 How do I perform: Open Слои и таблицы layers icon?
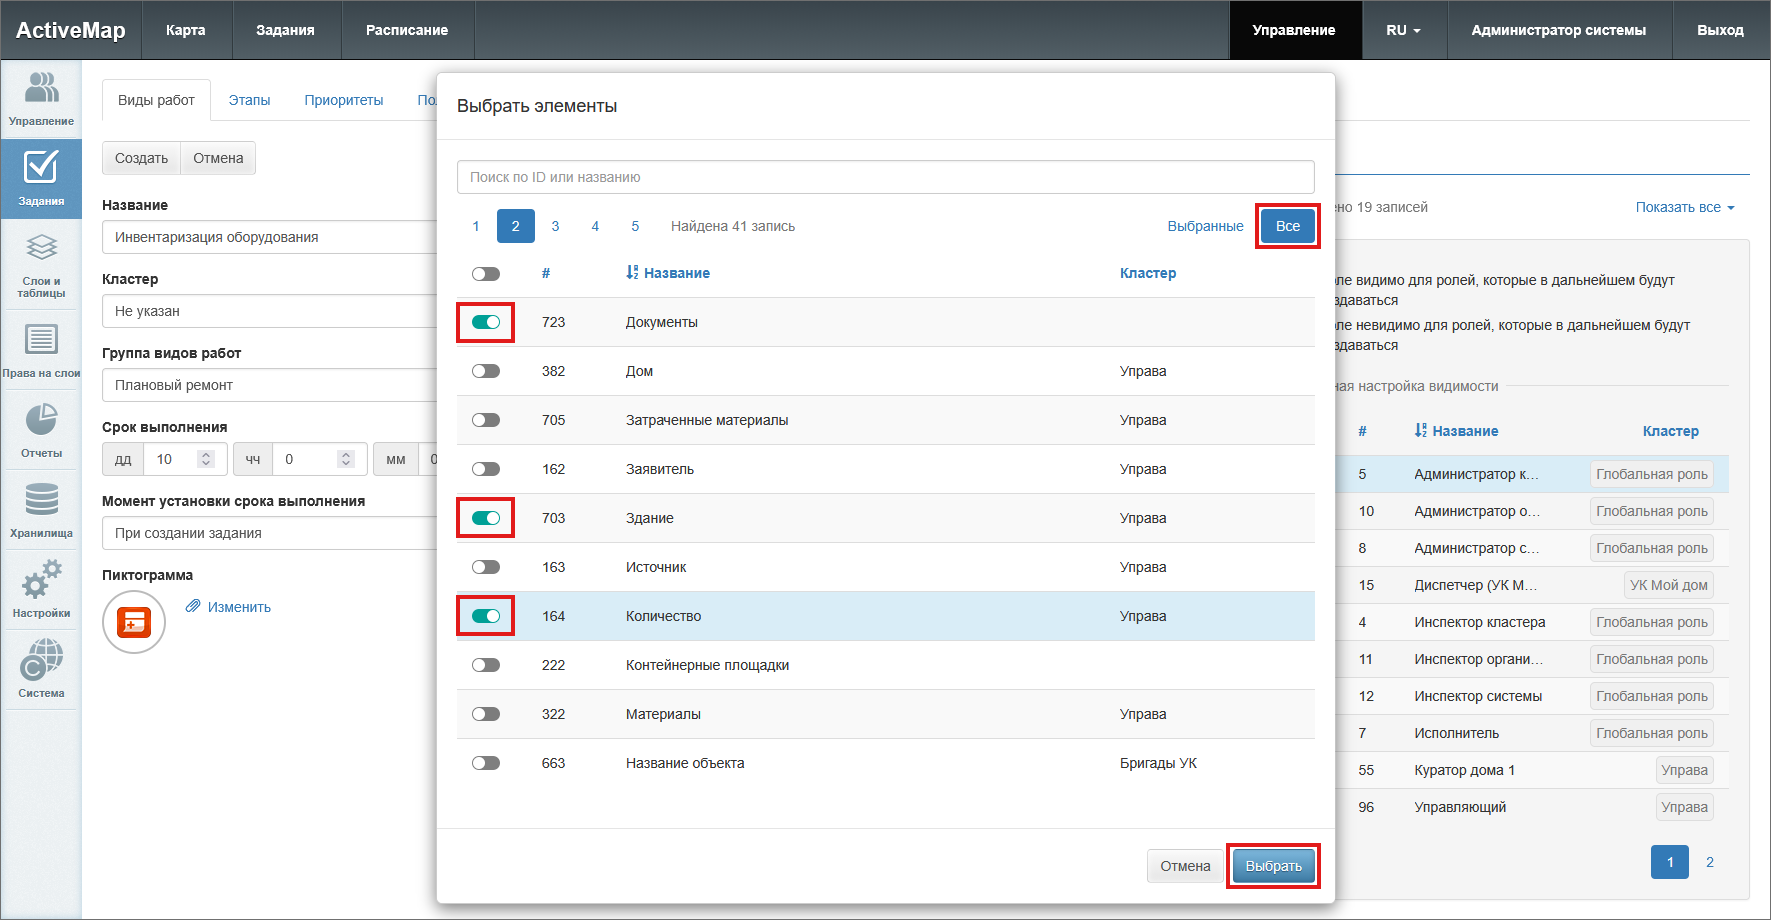point(41,264)
